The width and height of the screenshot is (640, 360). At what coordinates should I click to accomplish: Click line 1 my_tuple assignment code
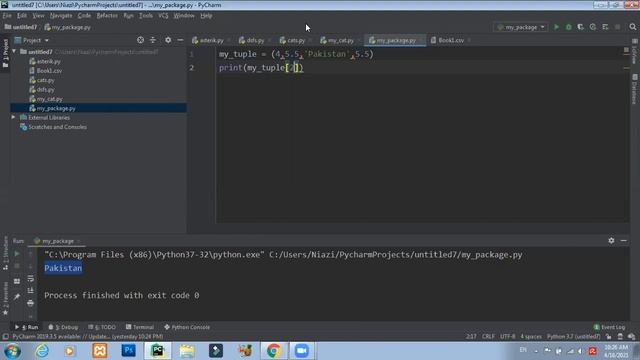tap(296, 54)
